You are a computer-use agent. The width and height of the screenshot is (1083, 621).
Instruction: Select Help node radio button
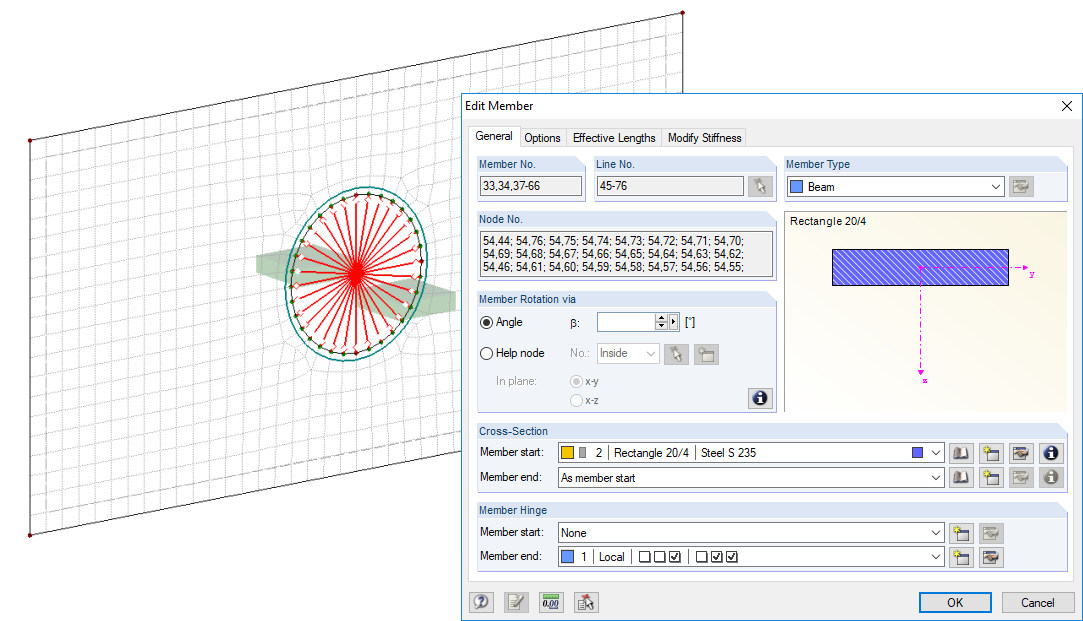(x=486, y=354)
